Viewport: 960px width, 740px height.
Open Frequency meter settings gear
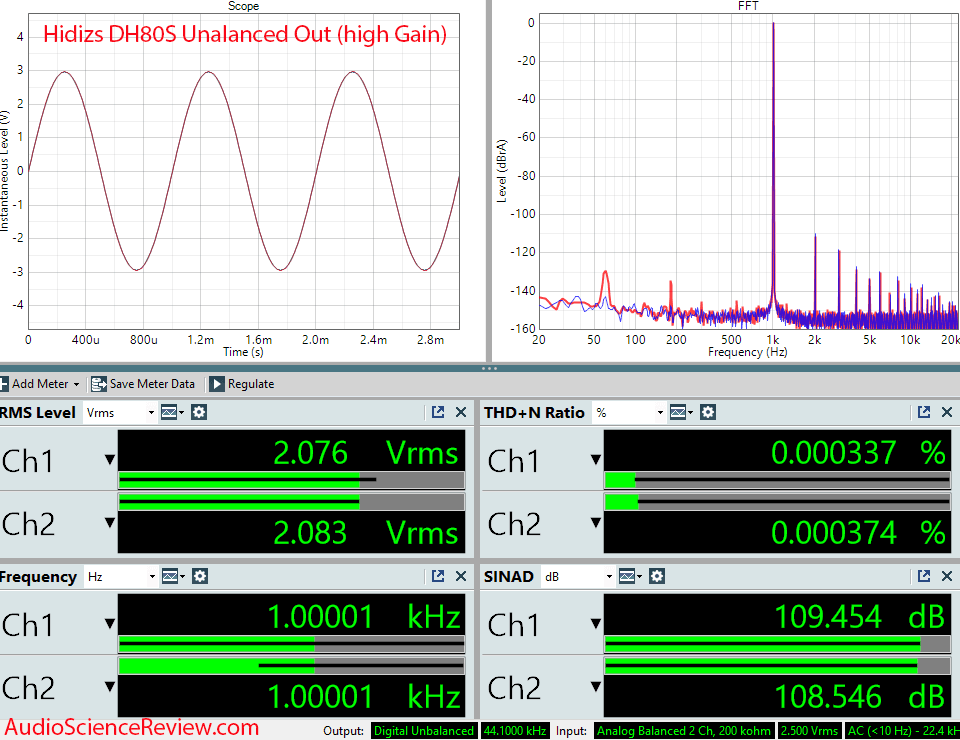(x=200, y=577)
